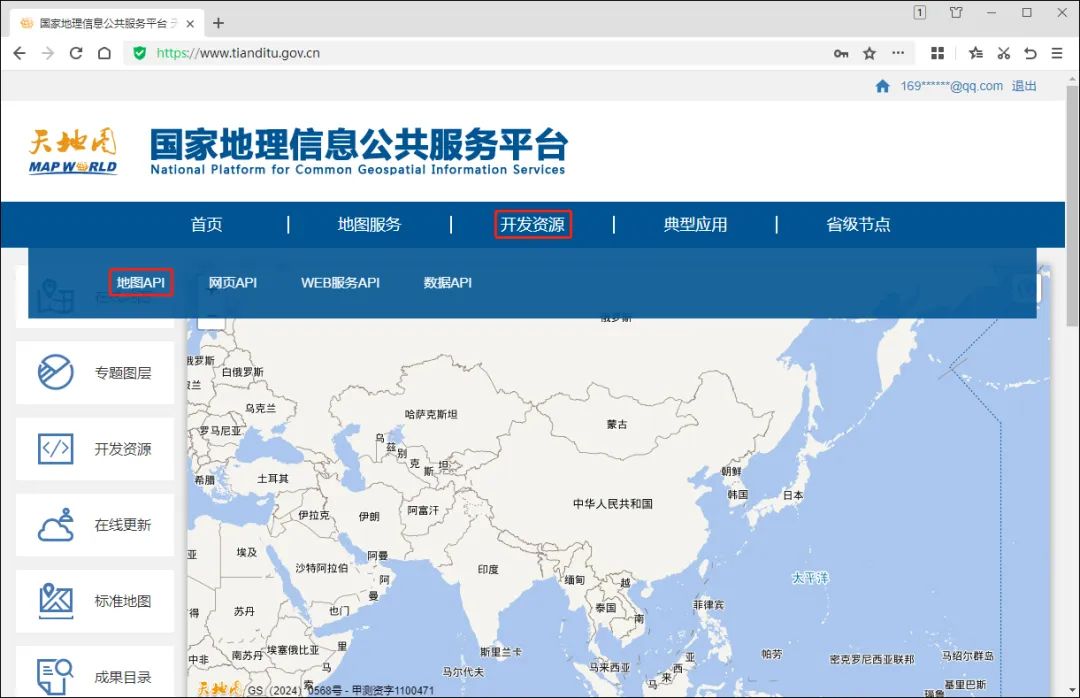
Task: Click the undo closed tab icon
Action: 1030,53
